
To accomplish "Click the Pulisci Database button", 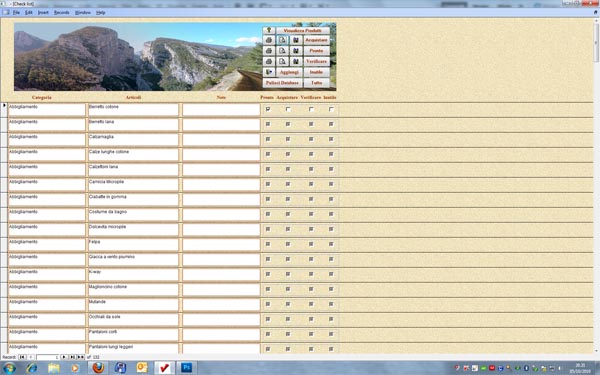I will coord(282,83).
